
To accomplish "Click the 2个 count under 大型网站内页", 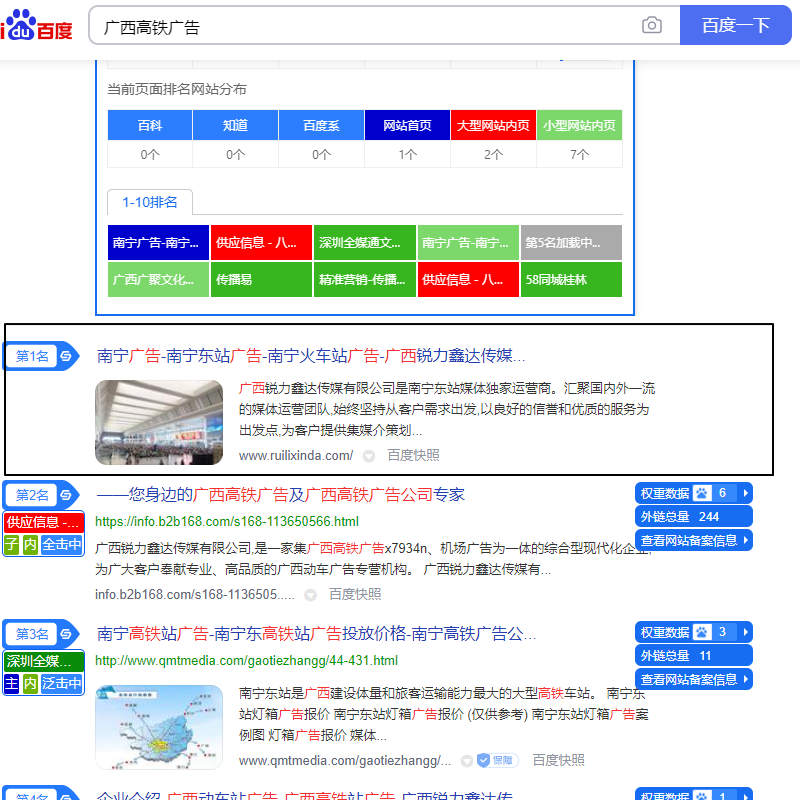I will click(493, 154).
